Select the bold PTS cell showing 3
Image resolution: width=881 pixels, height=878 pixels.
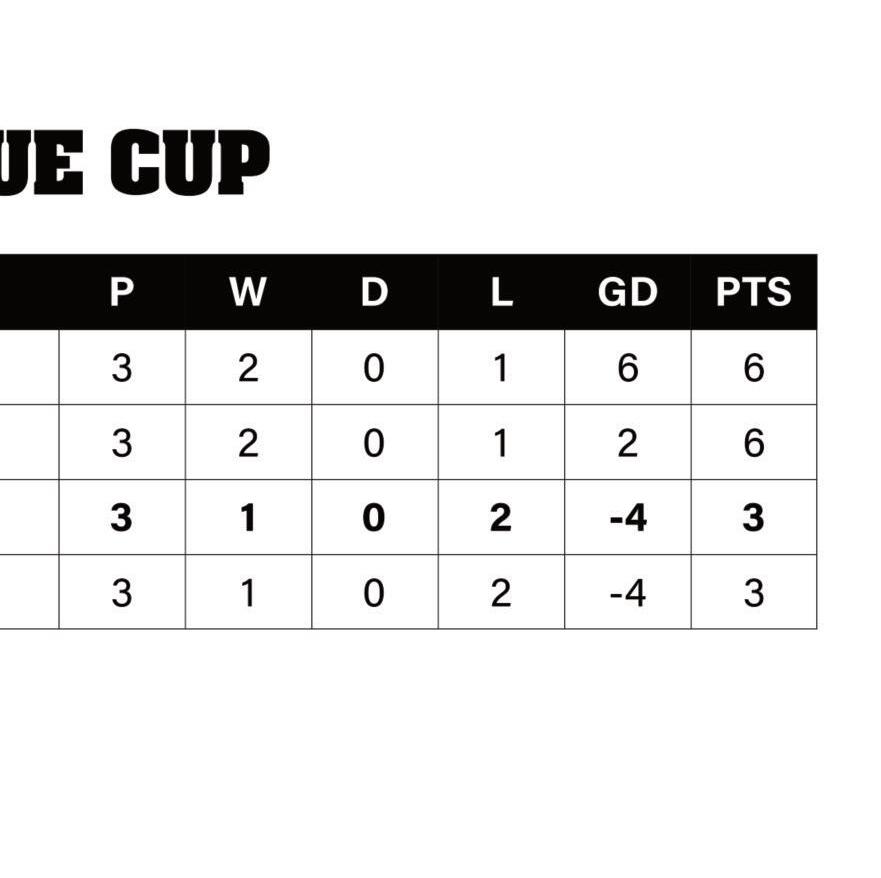pos(753,517)
